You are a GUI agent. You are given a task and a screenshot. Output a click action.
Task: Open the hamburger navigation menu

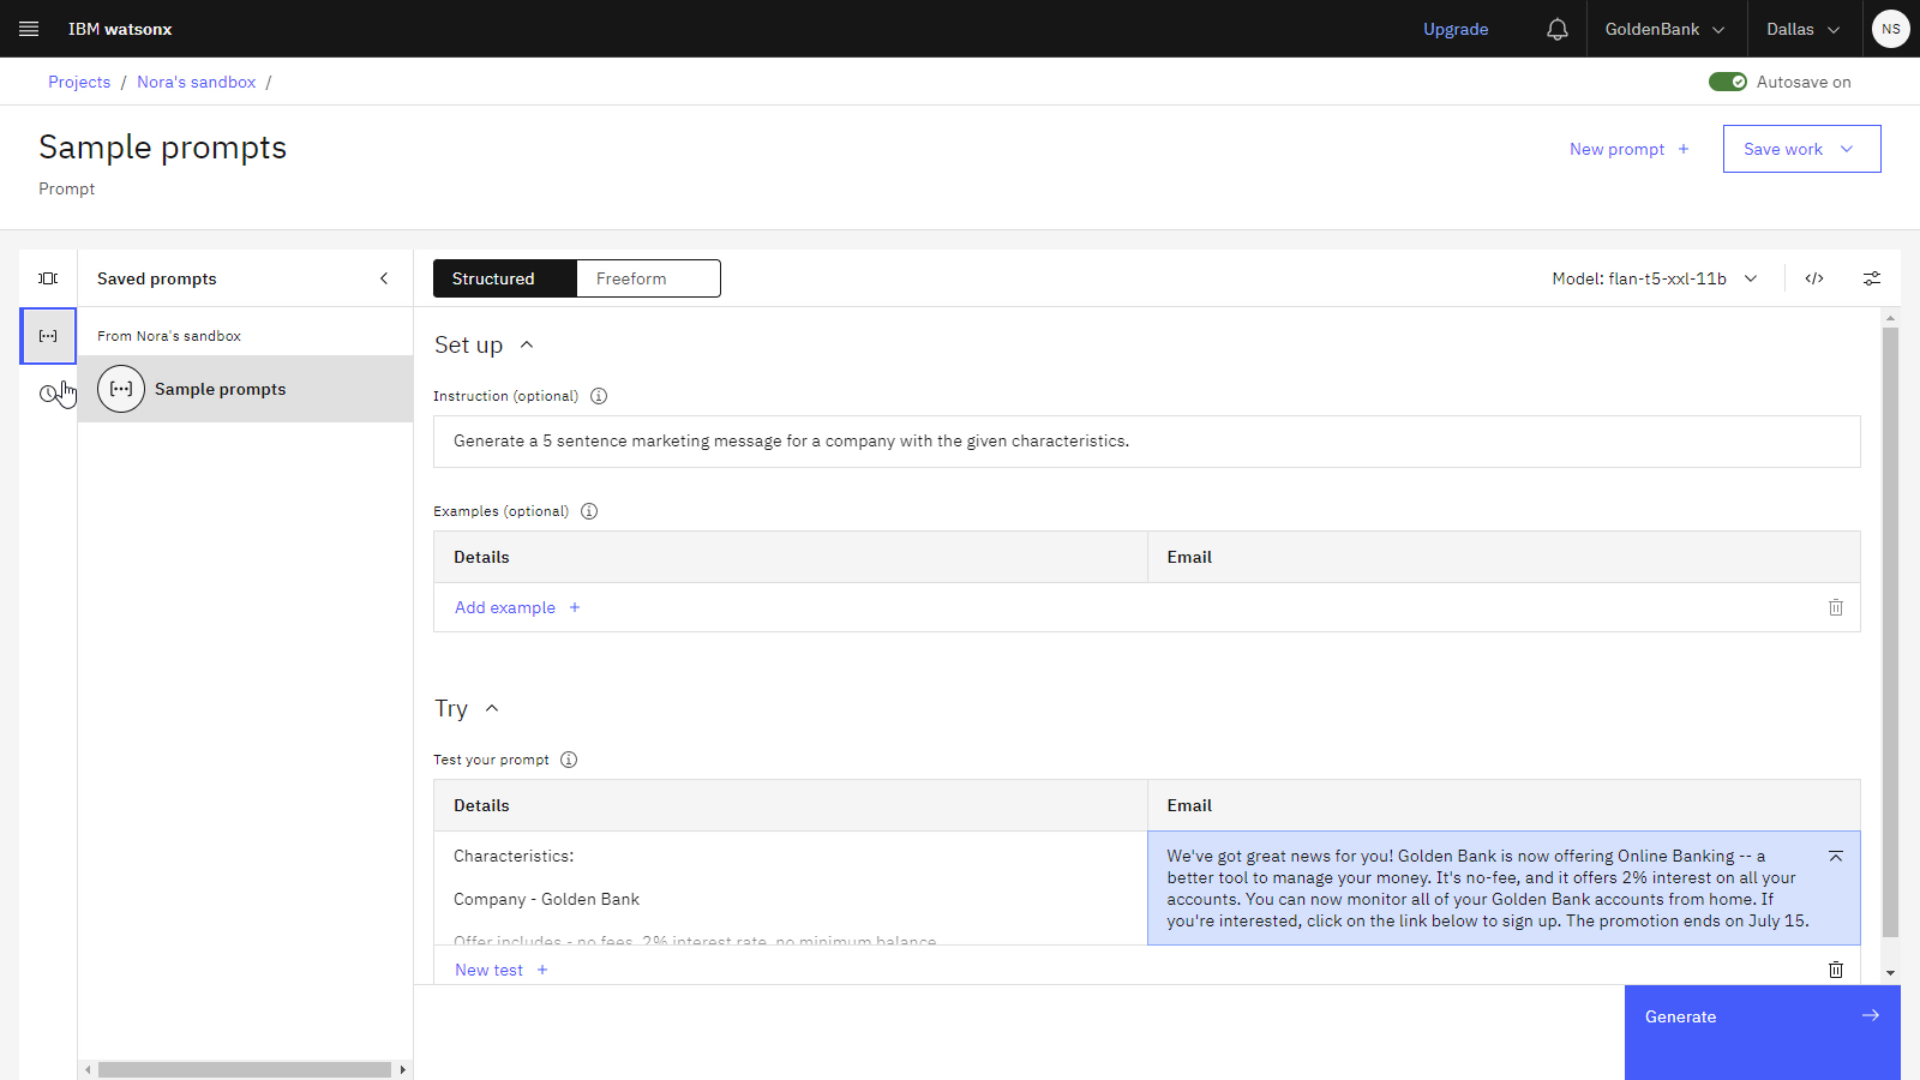pos(29,29)
